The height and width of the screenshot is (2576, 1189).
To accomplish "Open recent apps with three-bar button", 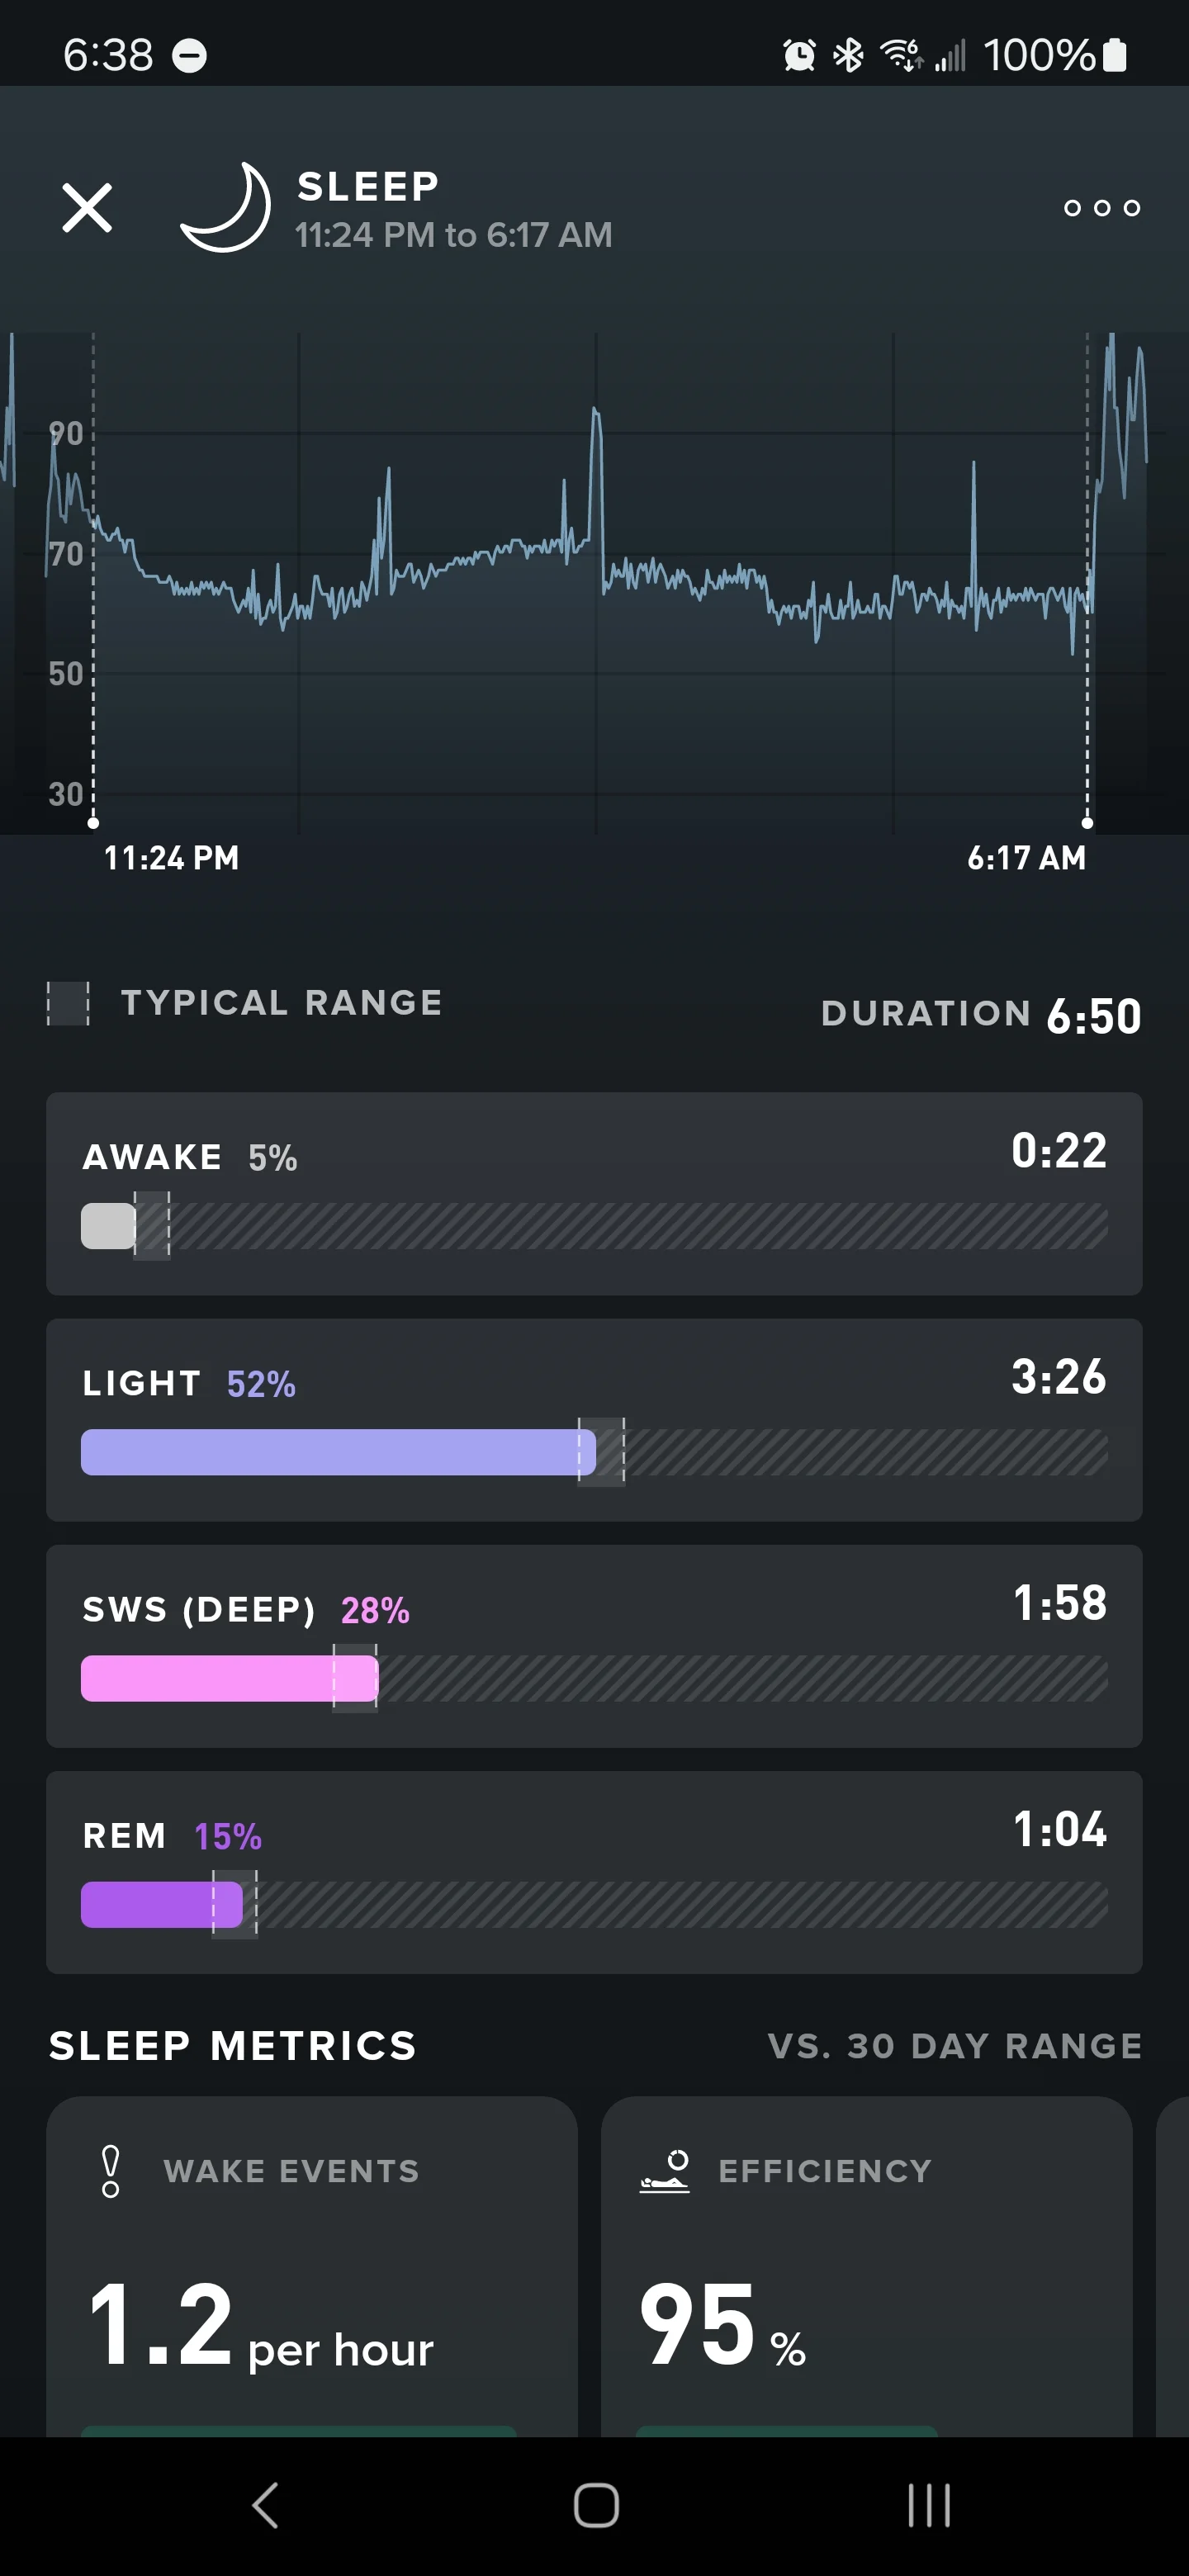I will coord(929,2506).
